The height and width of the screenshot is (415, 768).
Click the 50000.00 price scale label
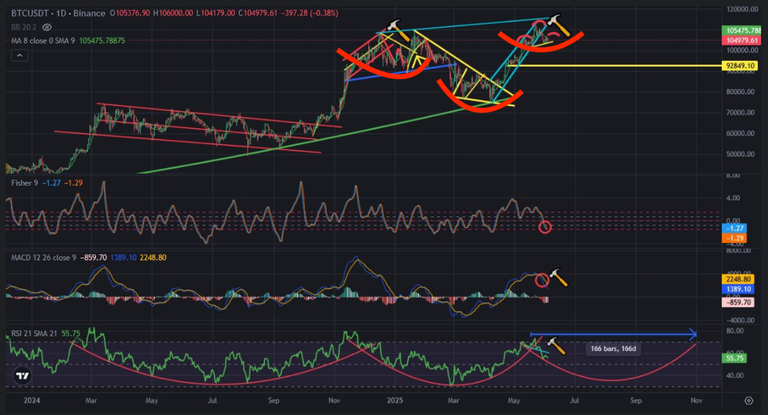pyautogui.click(x=740, y=154)
